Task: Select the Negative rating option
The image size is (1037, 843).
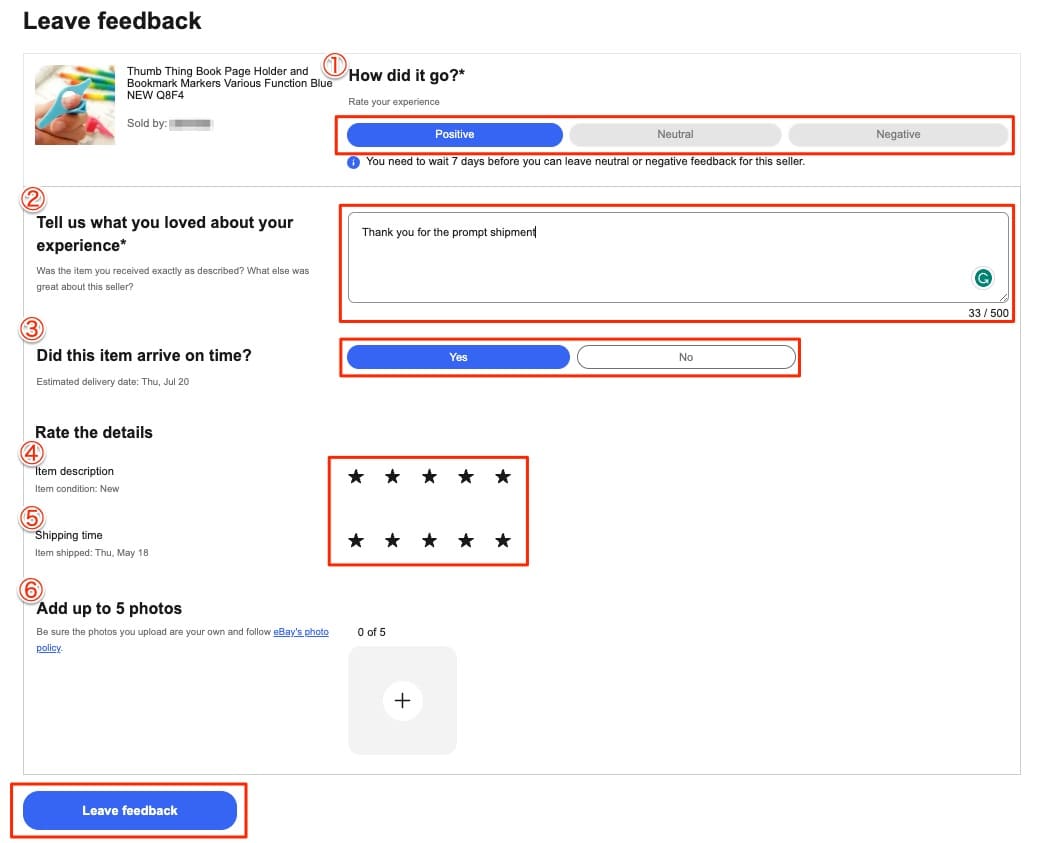Action: click(x=898, y=134)
